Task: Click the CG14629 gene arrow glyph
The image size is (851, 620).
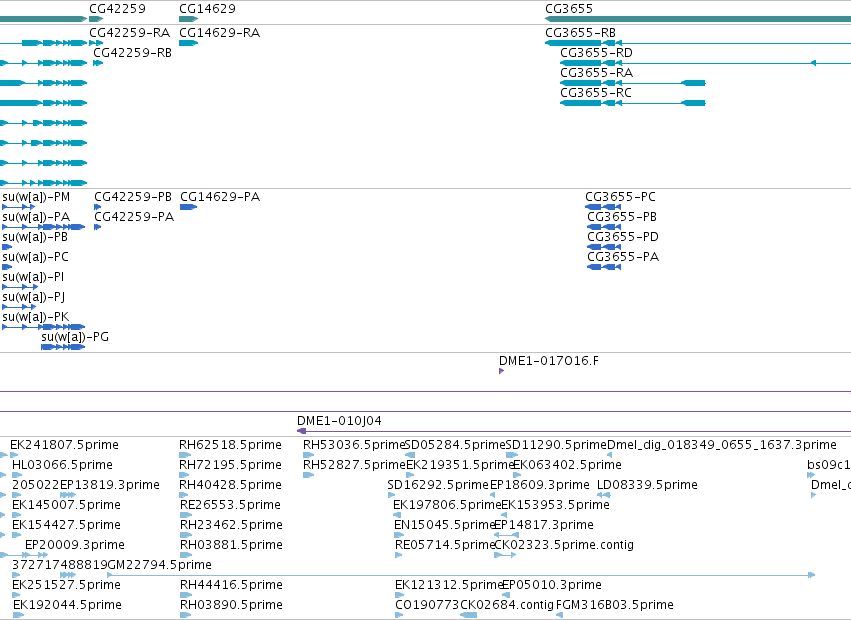Action: [188, 19]
